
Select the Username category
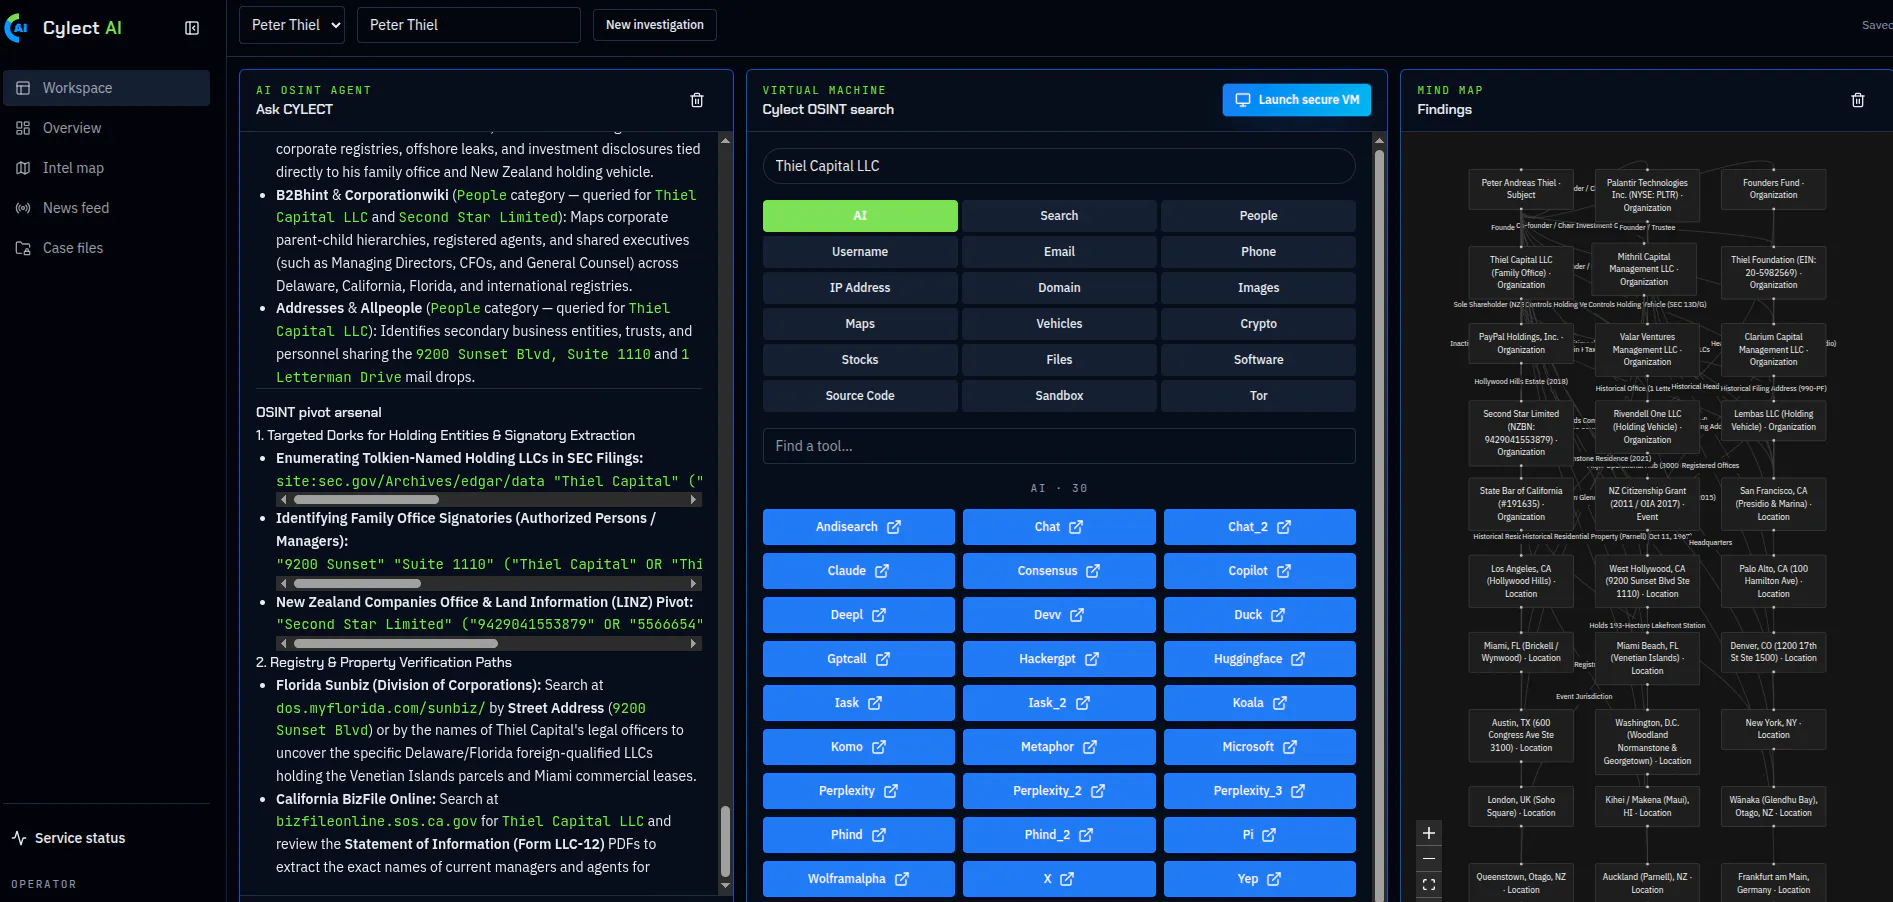tap(860, 252)
